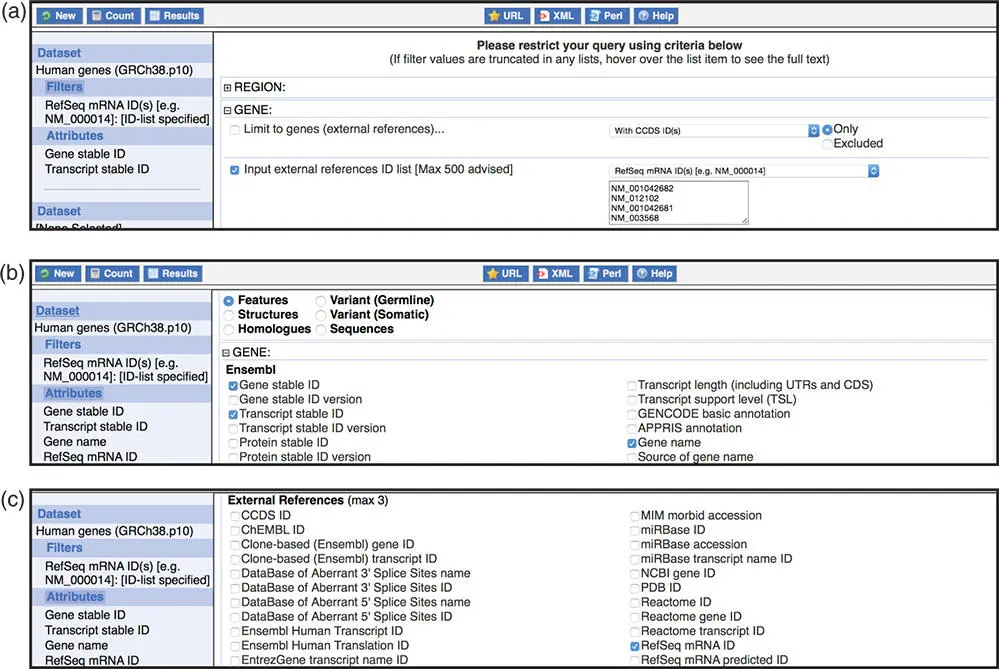Screen dimensions: 999x669
Task: Open the 'With CCDS ID(s)' dropdown
Action: coord(714,130)
